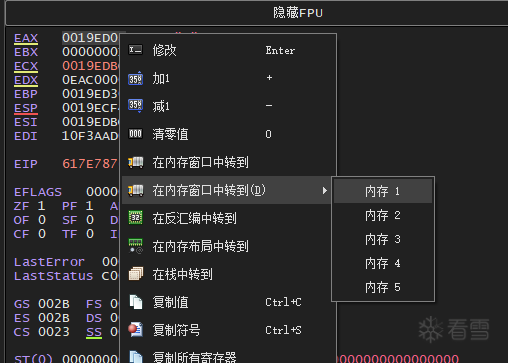This screenshot has width=508, height=363.
Task: Click the CS segment value 0023
Action: coord(54,332)
